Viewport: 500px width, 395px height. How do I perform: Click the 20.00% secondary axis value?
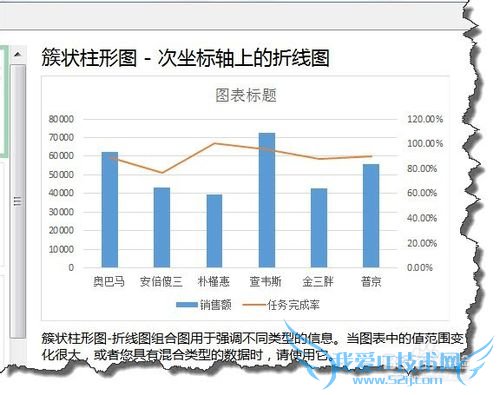pos(422,243)
